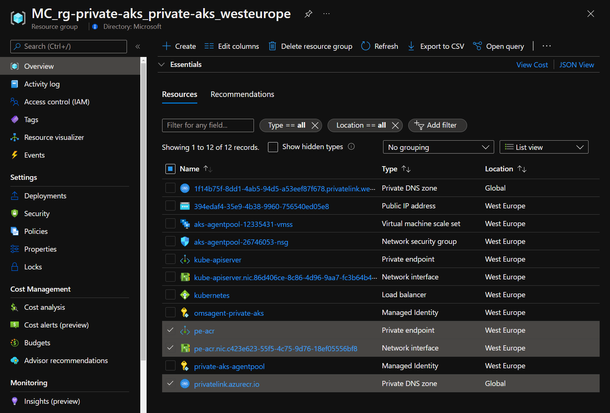This screenshot has width=610, height=413.
Task: Click the Filter for any field box
Action: pyautogui.click(x=208, y=125)
